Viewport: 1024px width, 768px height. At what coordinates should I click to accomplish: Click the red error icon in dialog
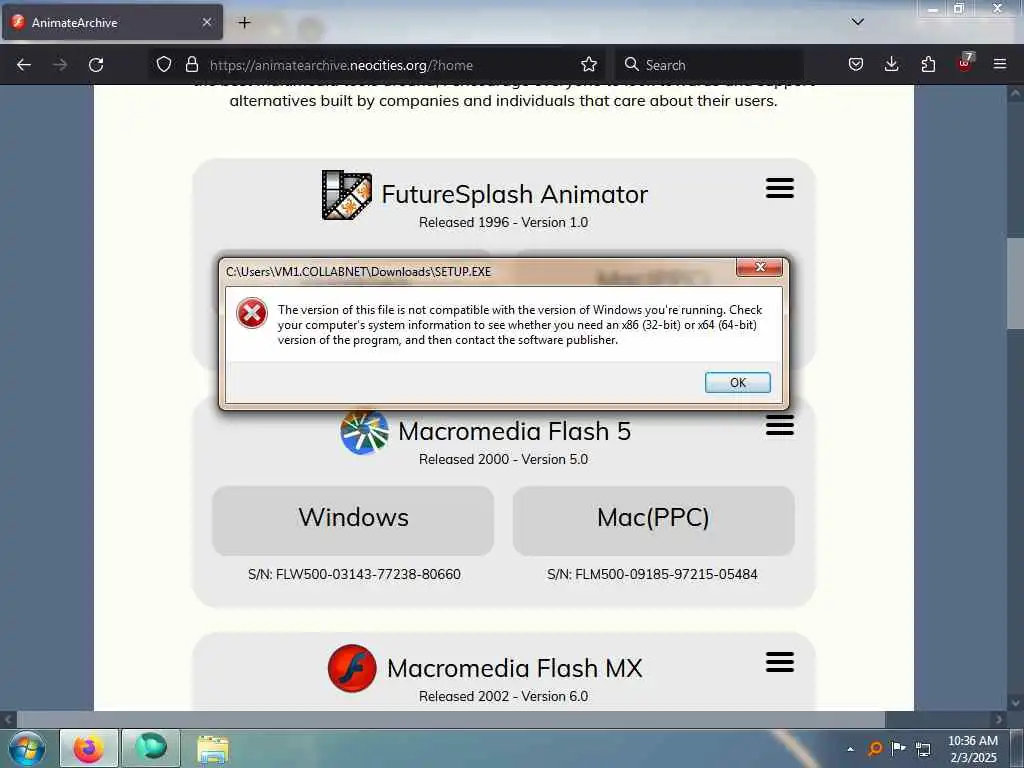[x=252, y=313]
